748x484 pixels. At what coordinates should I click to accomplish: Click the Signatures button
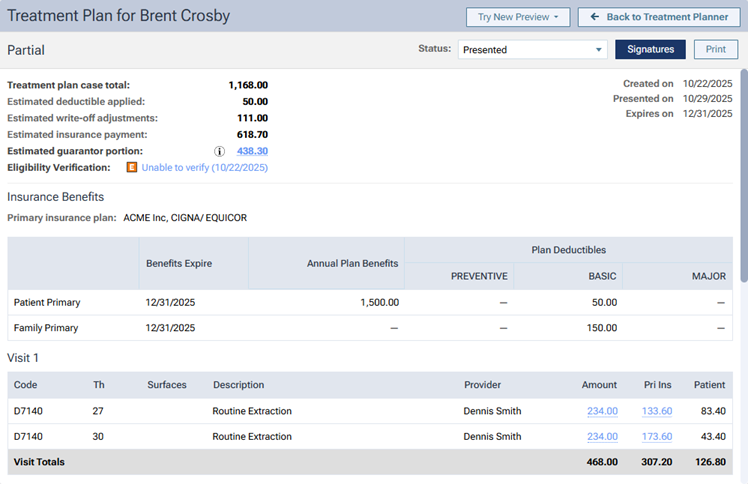click(x=650, y=49)
